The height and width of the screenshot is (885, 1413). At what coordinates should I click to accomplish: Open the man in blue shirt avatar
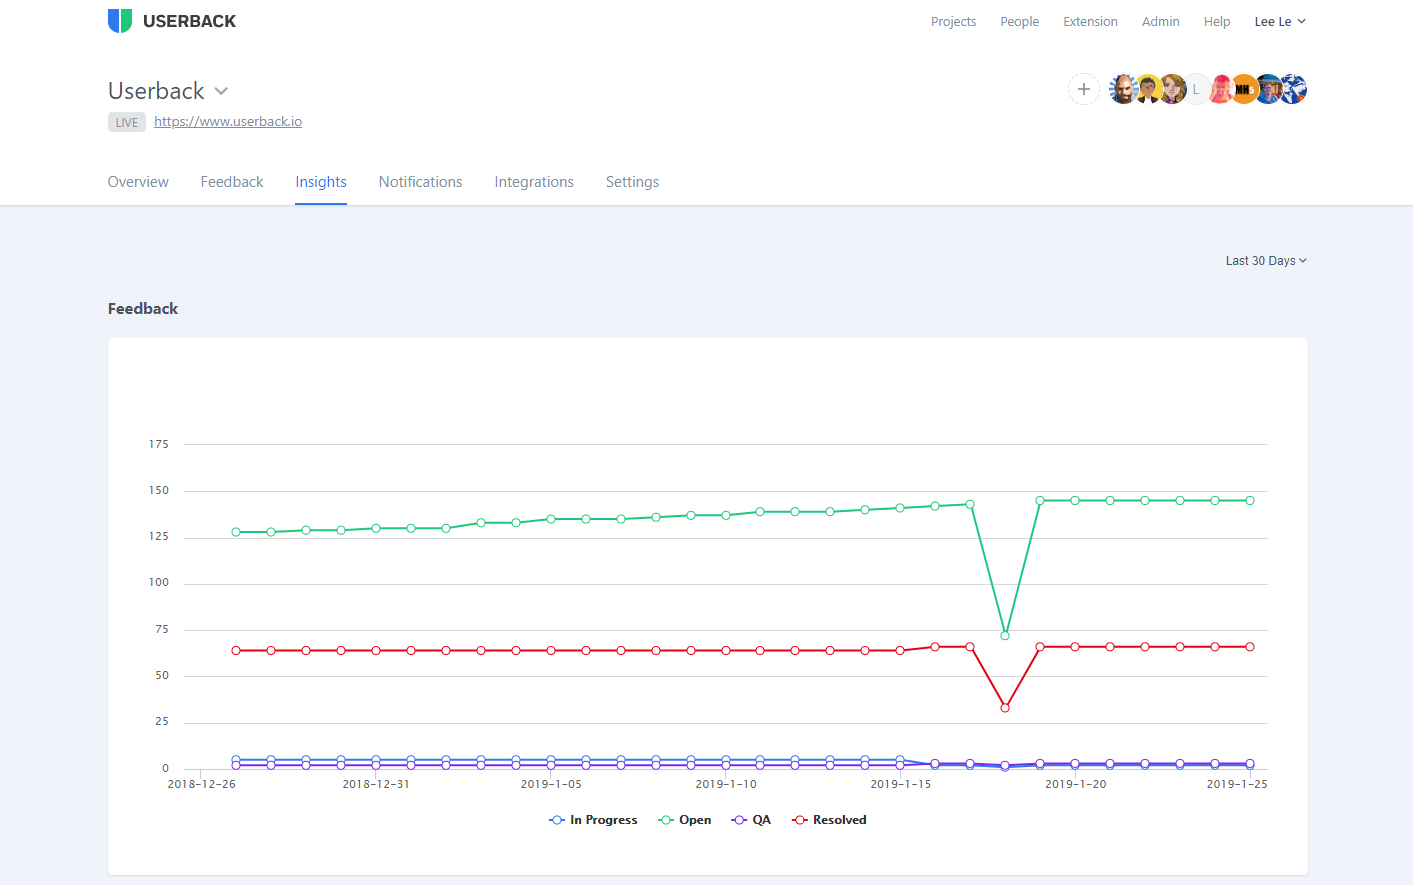click(x=1268, y=89)
